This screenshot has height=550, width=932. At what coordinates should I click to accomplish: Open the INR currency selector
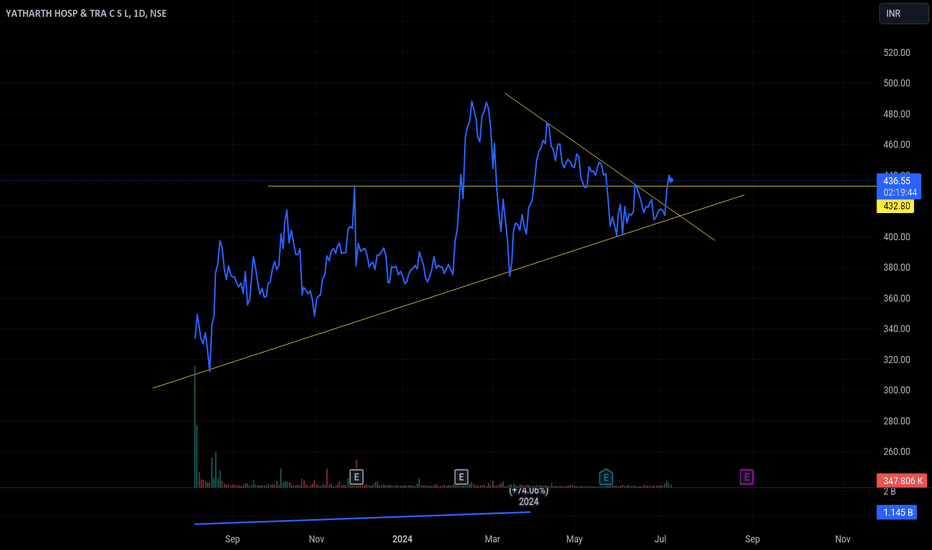[903, 13]
